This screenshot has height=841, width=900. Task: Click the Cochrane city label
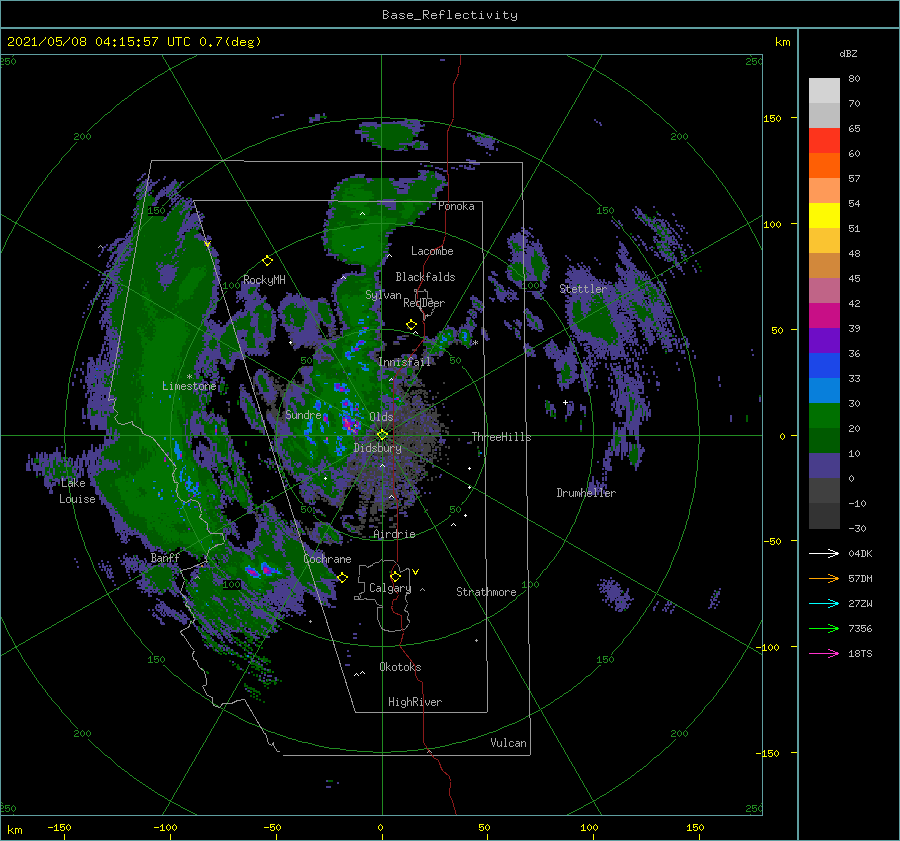(327, 559)
